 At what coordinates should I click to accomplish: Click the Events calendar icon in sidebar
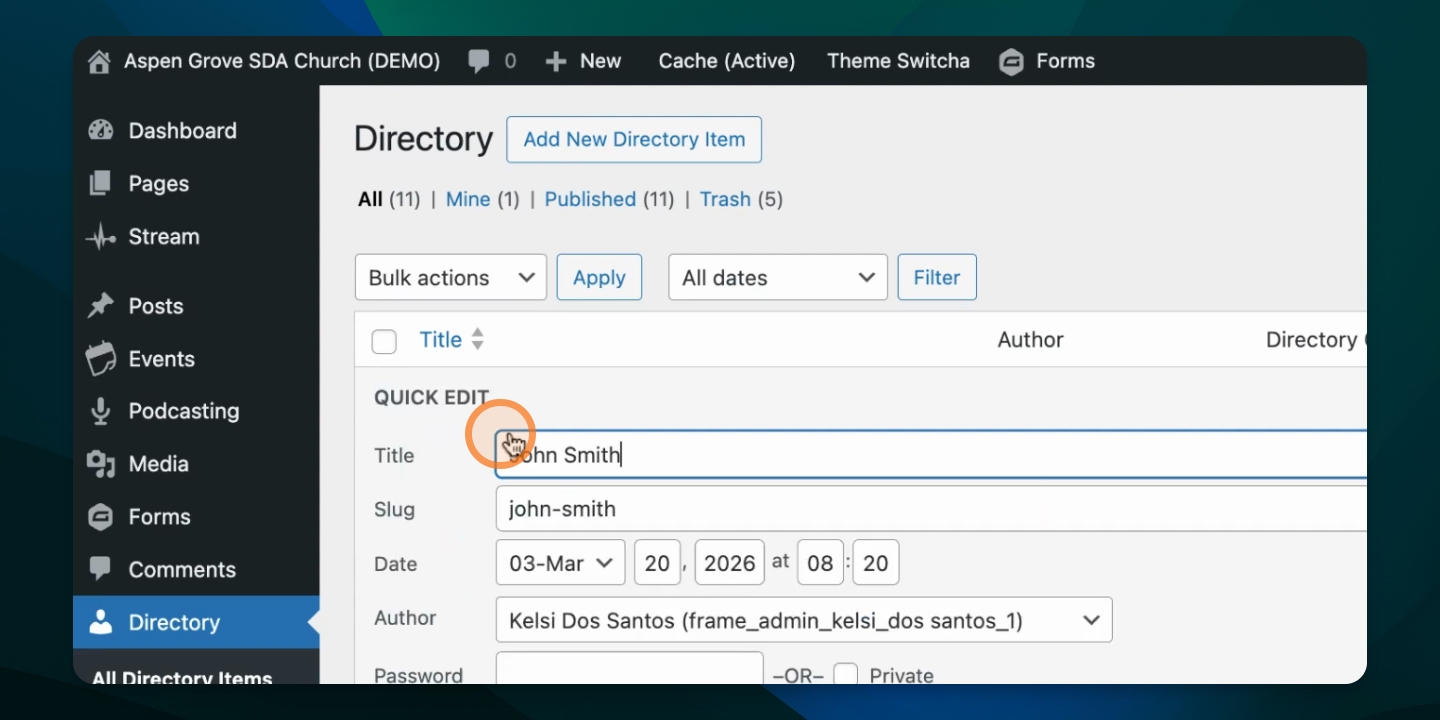pos(101,358)
